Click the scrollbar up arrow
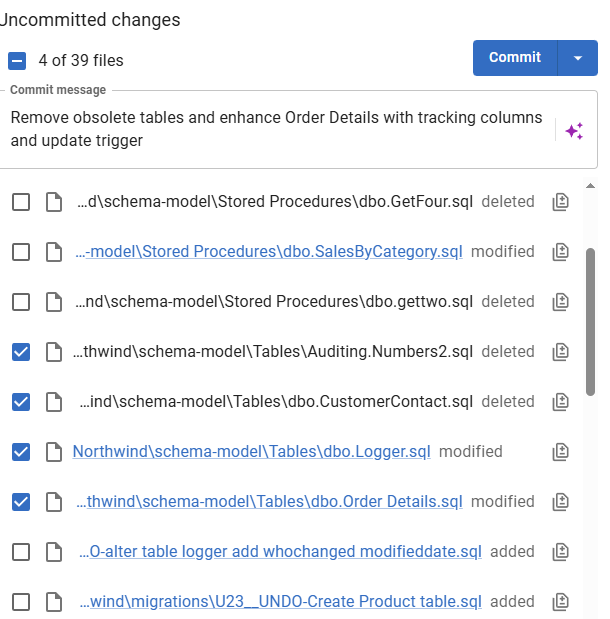The image size is (610, 619). pyautogui.click(x=590, y=186)
